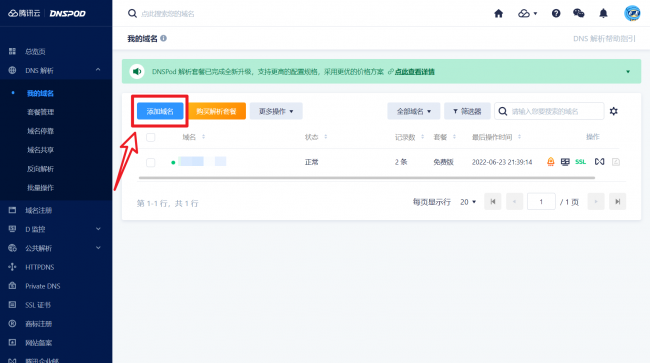Select 批量操作 in sidebar
The height and width of the screenshot is (363, 650).
(40, 188)
